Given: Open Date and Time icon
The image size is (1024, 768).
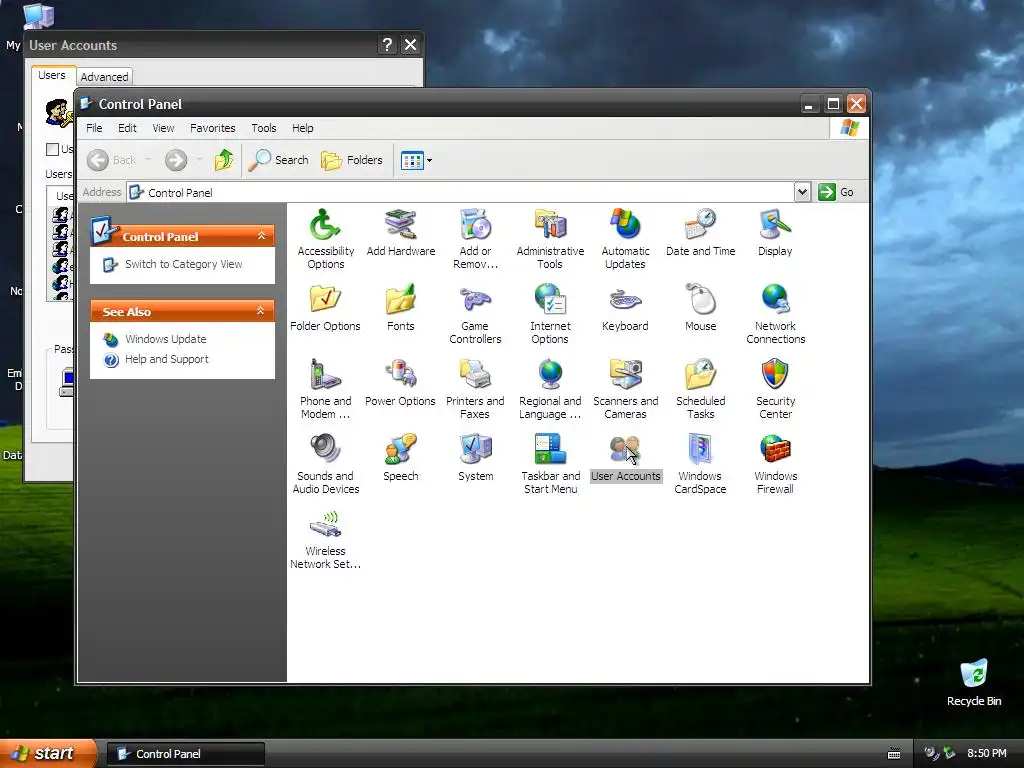Looking at the screenshot, I should (700, 233).
